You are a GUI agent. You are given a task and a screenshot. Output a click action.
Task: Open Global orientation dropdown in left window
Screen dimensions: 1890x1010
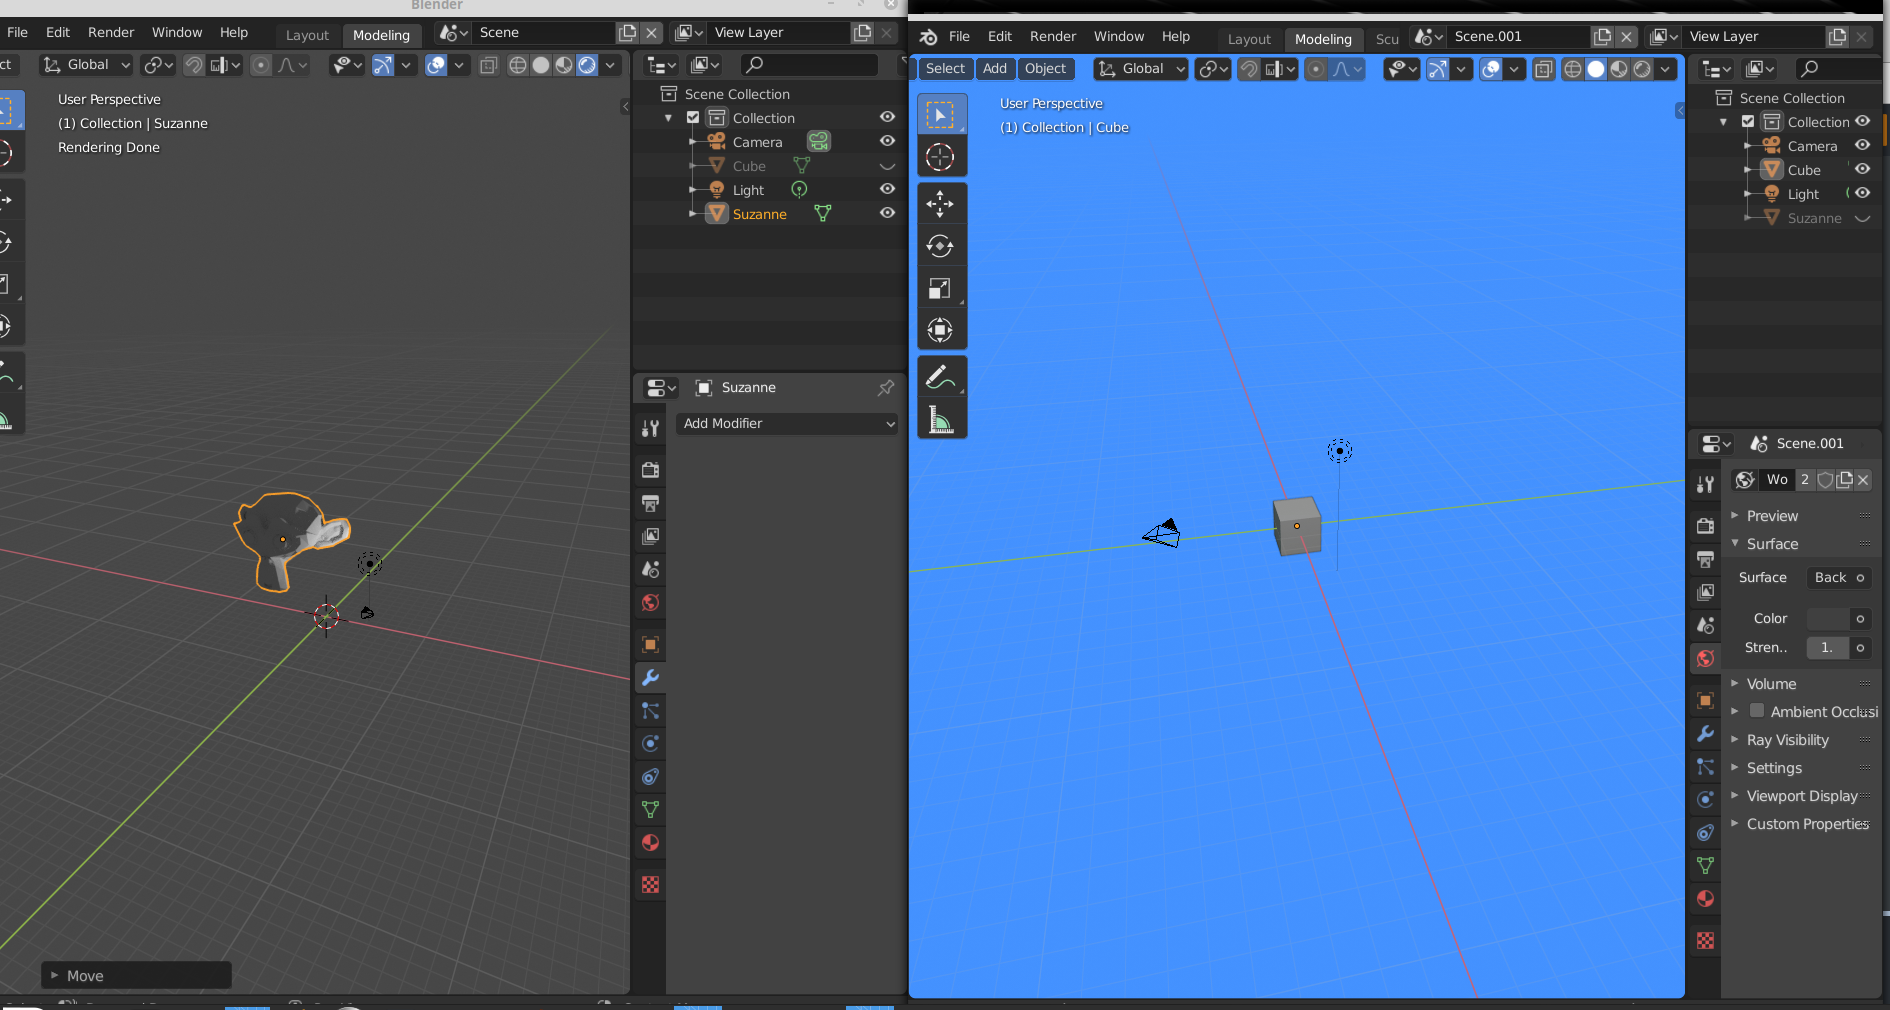[x=86, y=65]
